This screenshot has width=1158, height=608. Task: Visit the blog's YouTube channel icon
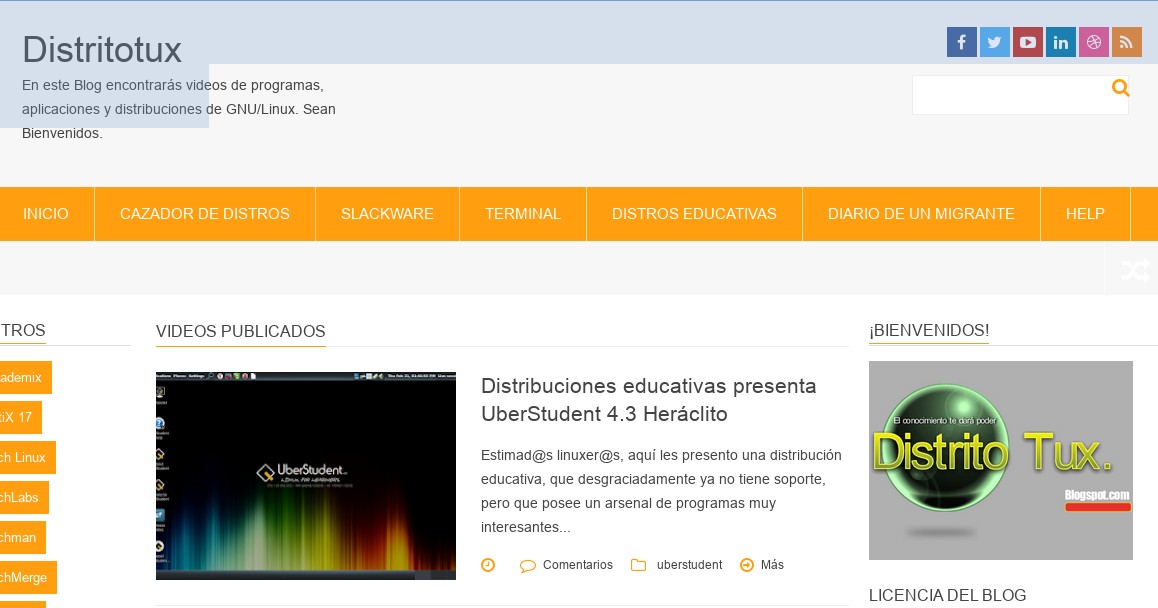[1027, 42]
